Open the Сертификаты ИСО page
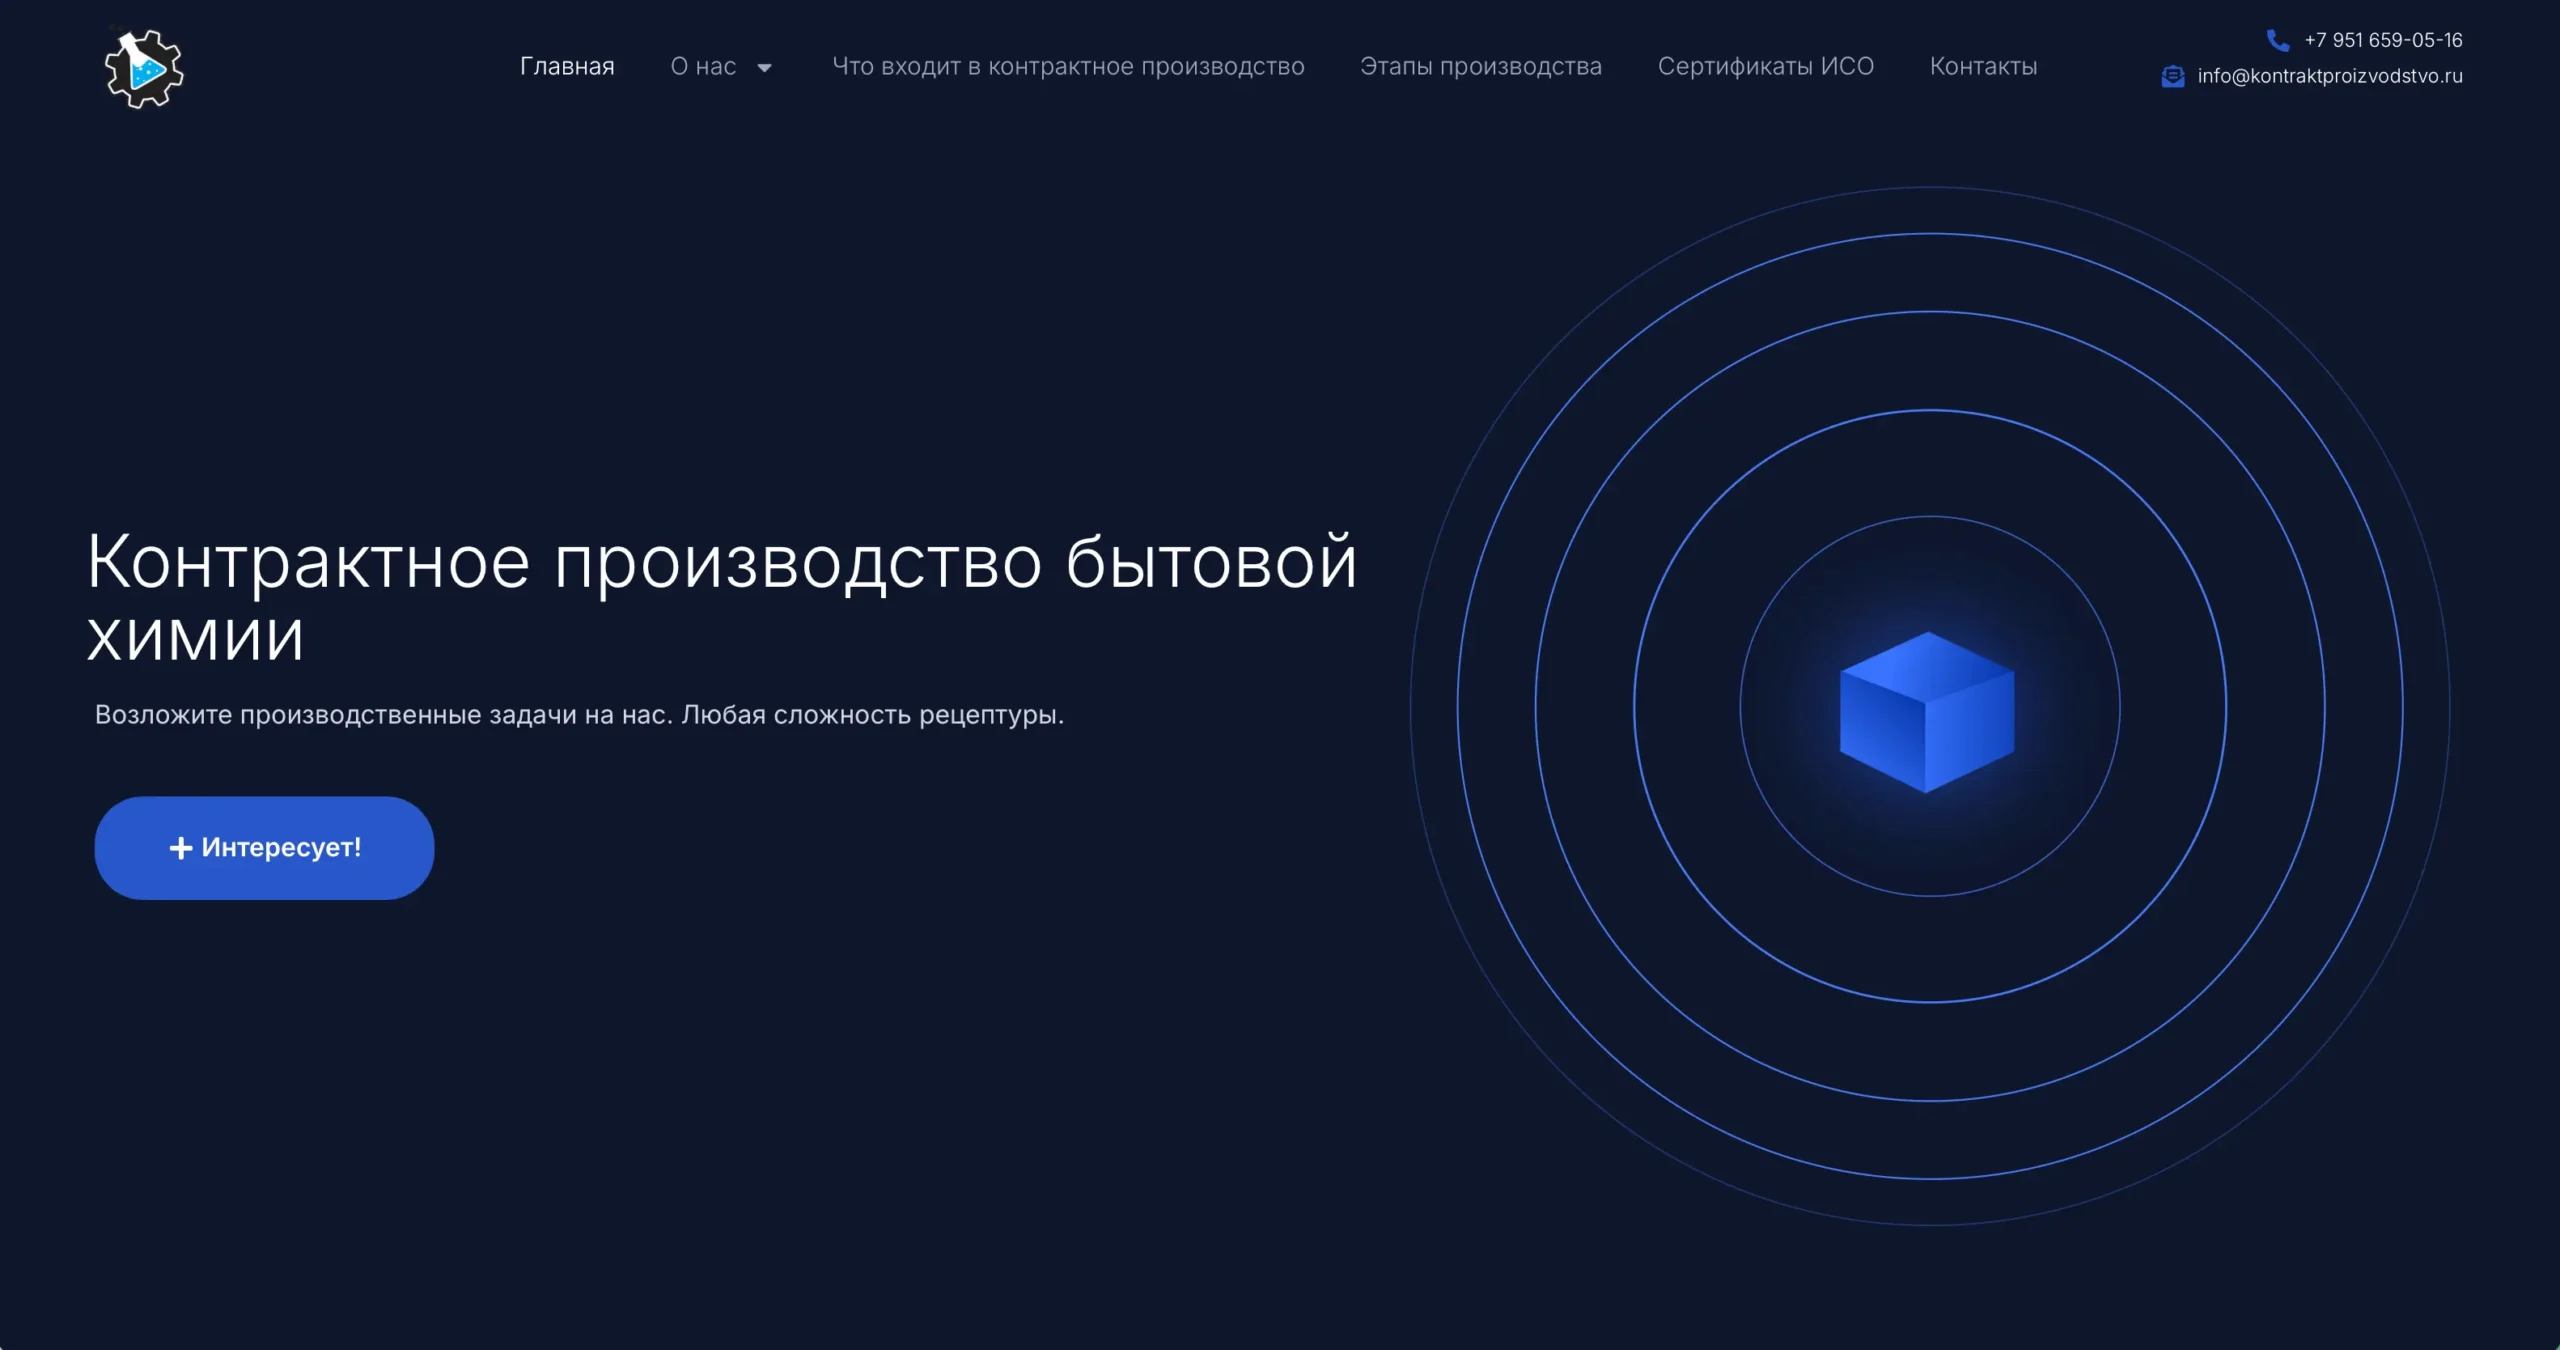Image resolution: width=2560 pixels, height=1350 pixels. [1765, 67]
